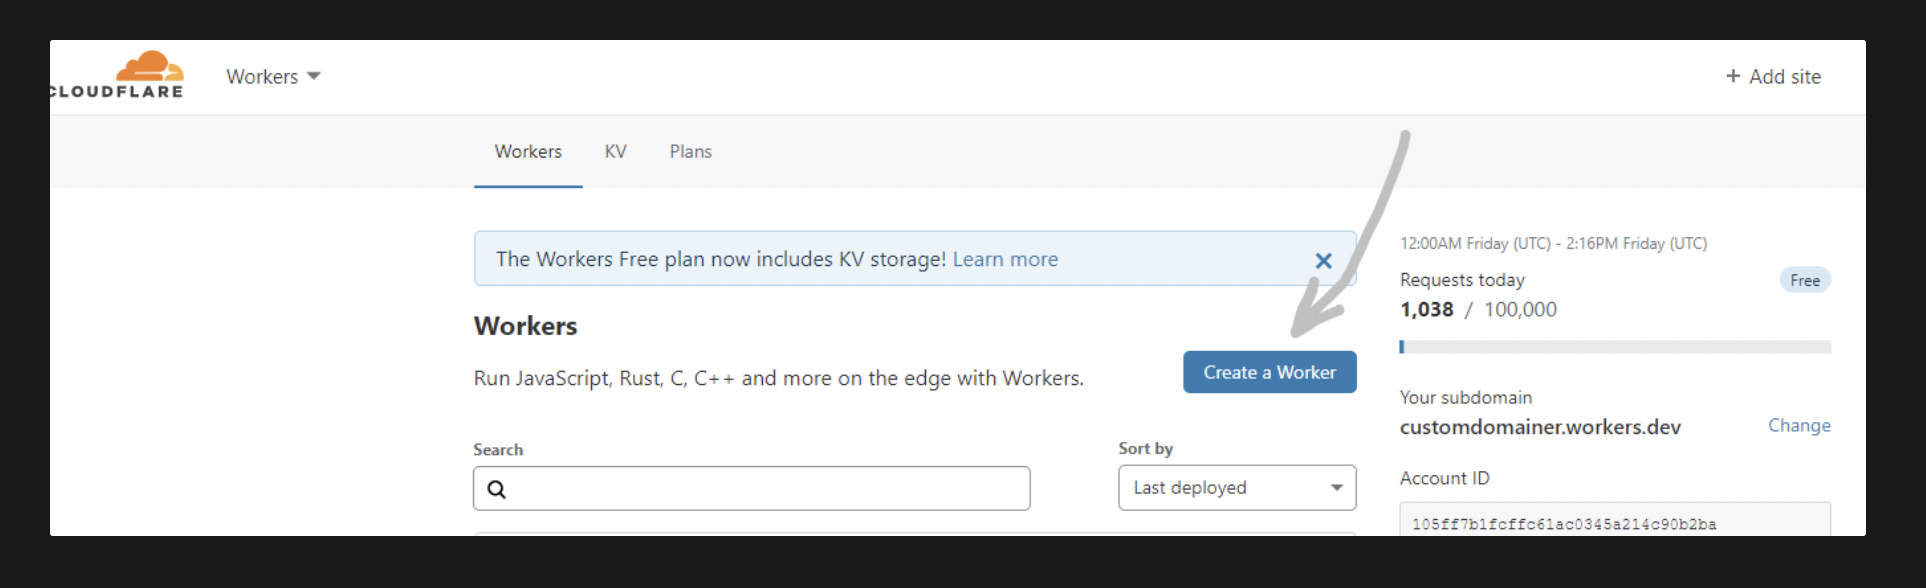Viewport: 1926px width, 588px height.
Task: Click the 12:00AM Friday UTC time range
Action: point(1552,244)
